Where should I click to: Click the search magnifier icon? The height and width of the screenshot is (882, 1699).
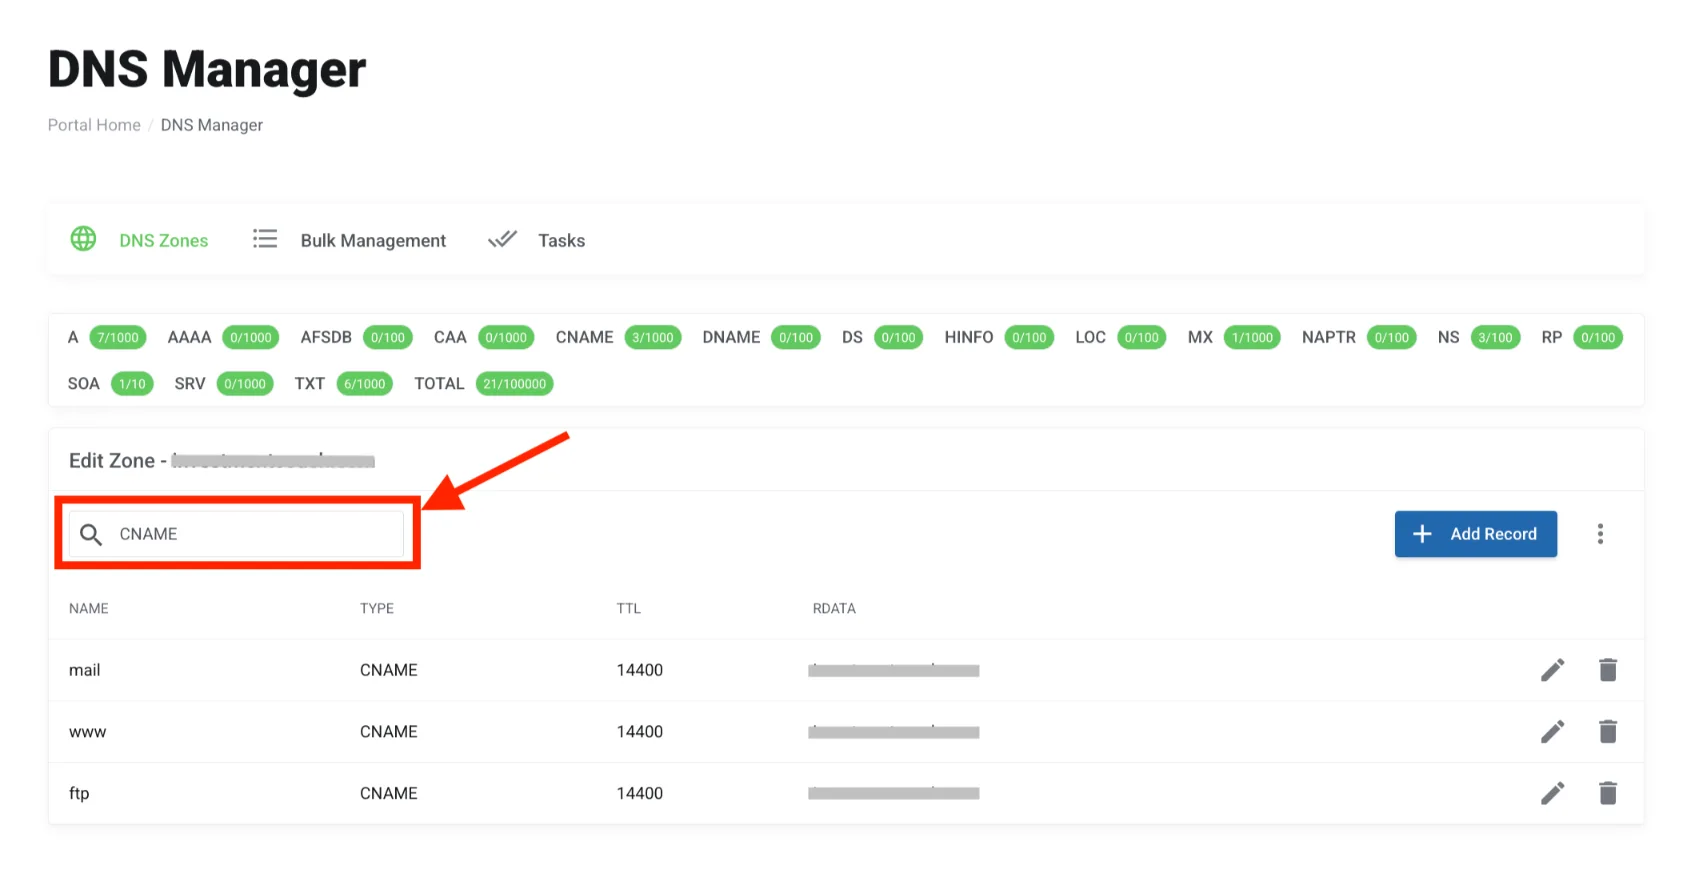pos(91,534)
